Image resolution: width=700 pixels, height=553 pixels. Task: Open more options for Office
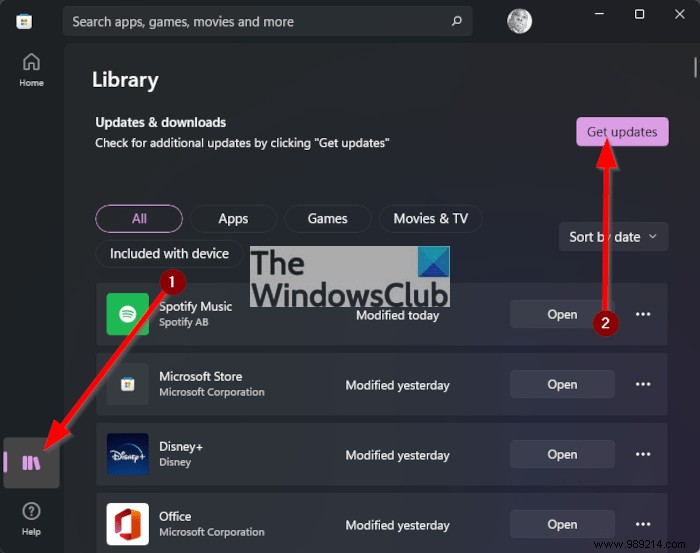pyautogui.click(x=643, y=524)
